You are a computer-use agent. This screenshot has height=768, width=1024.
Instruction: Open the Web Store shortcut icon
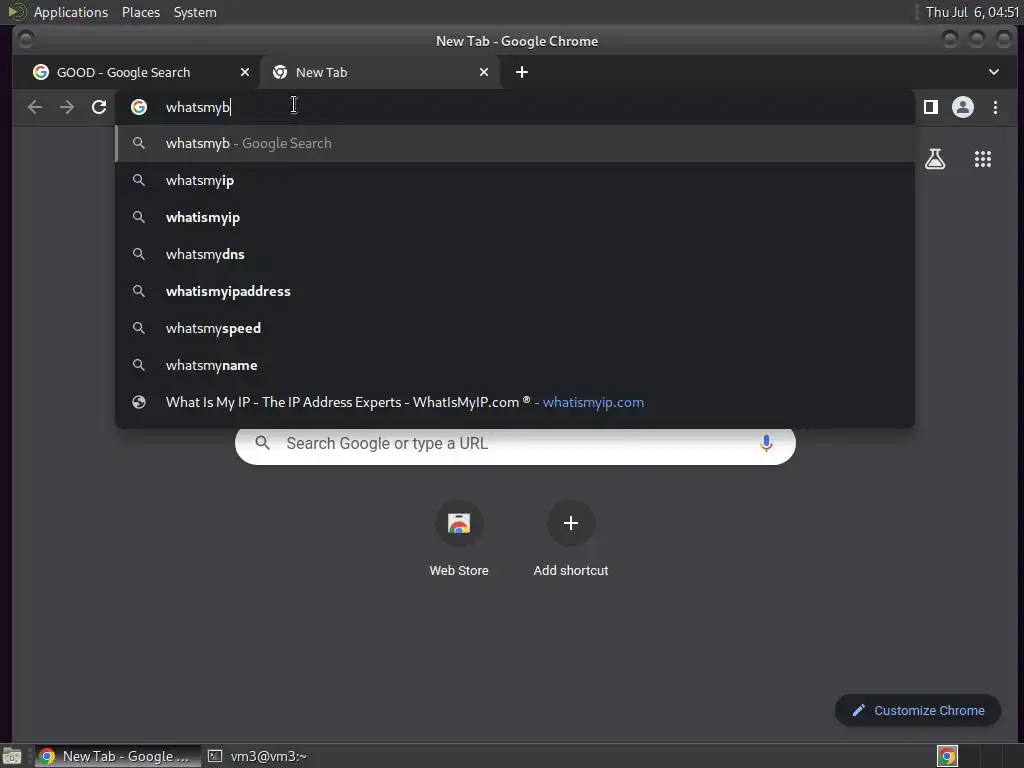point(458,523)
